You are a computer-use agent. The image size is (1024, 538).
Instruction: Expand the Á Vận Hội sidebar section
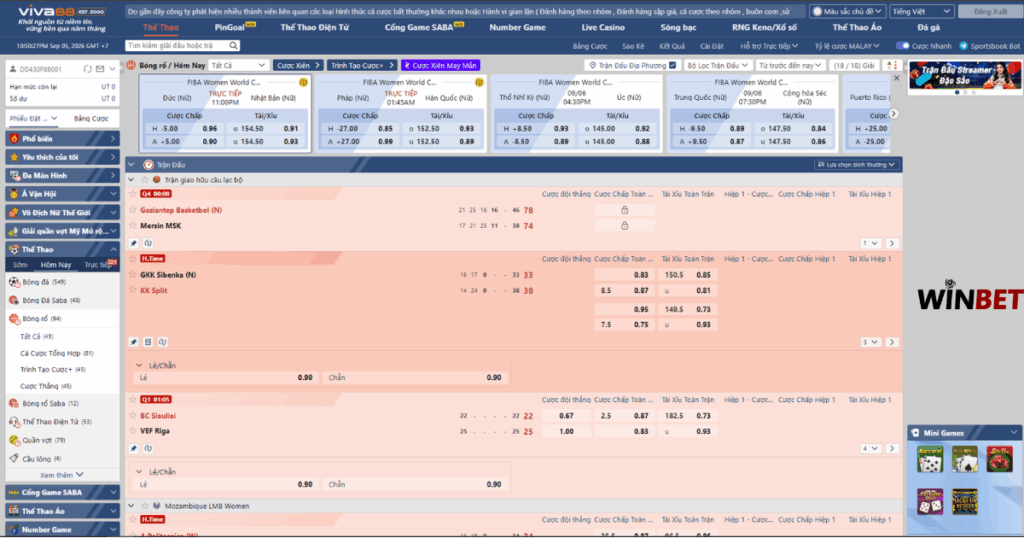pos(62,194)
